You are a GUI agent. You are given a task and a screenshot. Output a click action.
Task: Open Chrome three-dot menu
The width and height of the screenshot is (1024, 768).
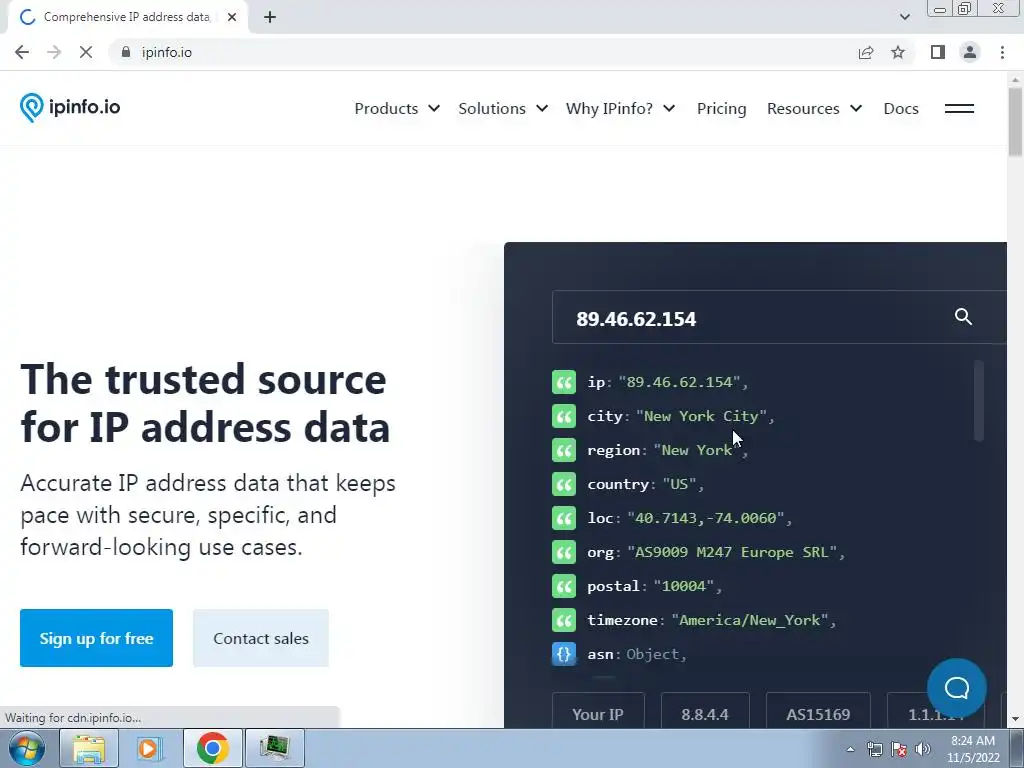[x=1002, y=52]
